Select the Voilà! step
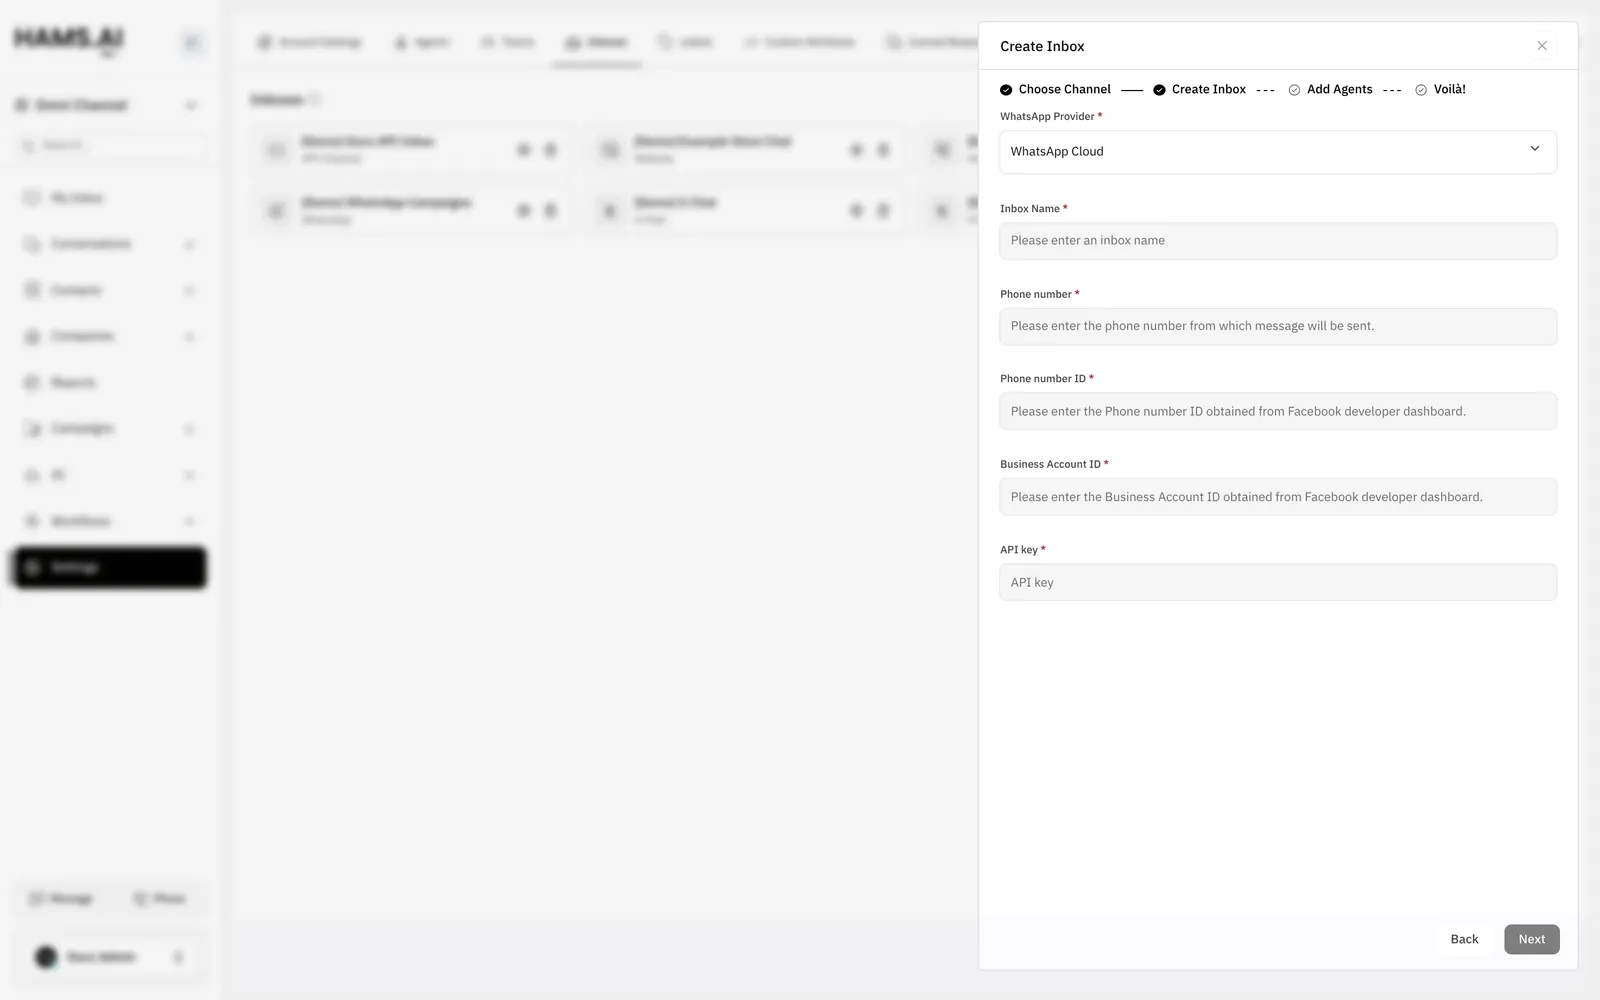Screen dimensions: 1600x1000 [1441, 89]
